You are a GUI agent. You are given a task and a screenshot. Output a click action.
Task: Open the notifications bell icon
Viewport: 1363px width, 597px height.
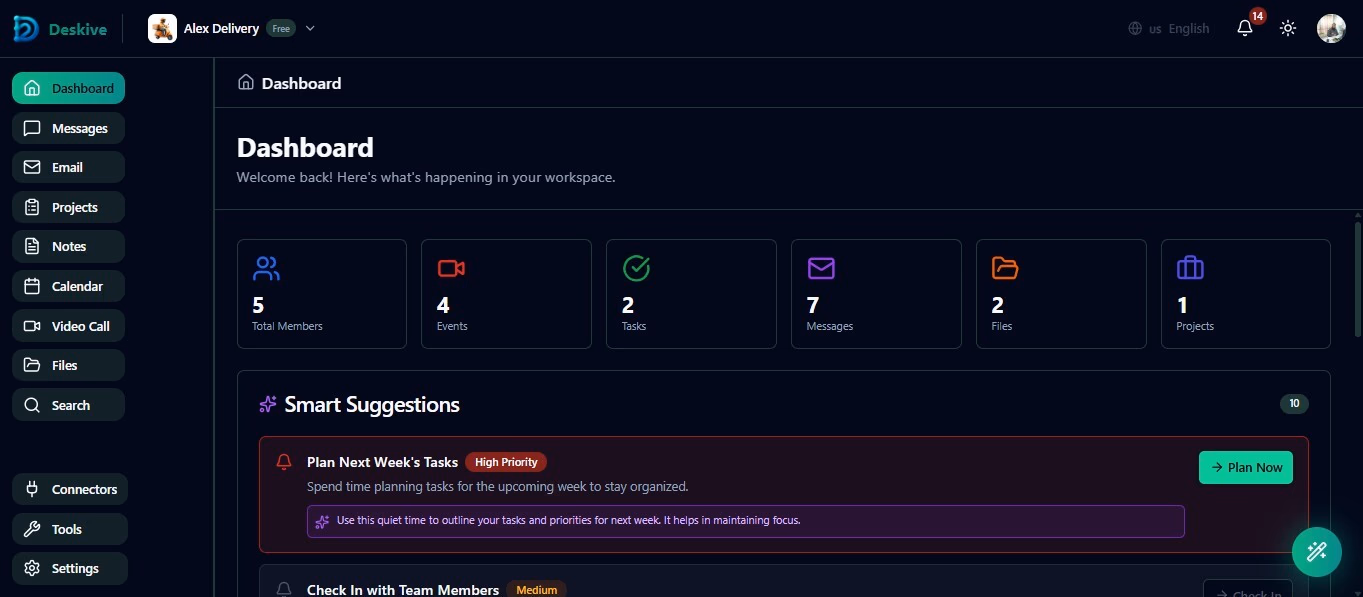(x=1245, y=28)
